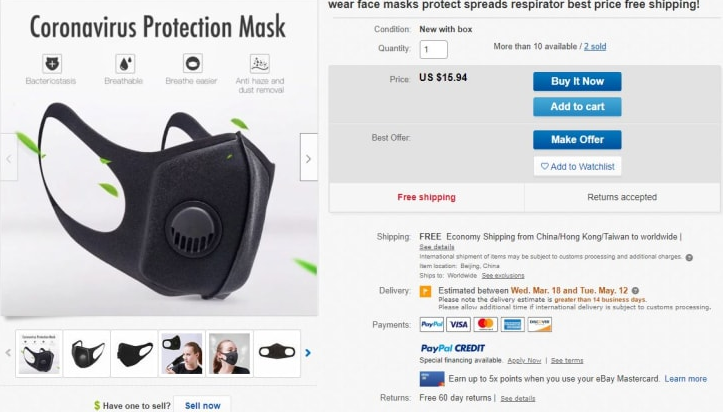Image resolution: width=723 pixels, height=416 pixels.
Task: Click the previous image arrow on main photo
Action: (x=9, y=157)
